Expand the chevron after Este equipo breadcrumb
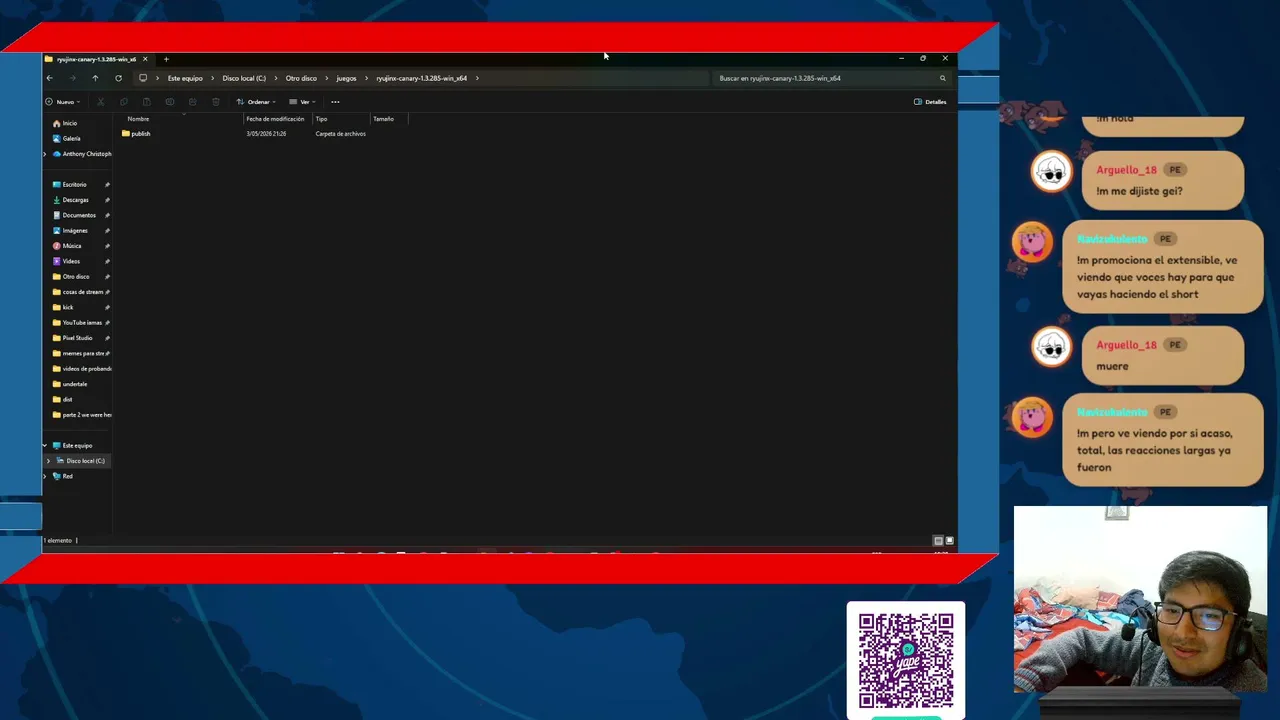 pyautogui.click(x=212, y=78)
